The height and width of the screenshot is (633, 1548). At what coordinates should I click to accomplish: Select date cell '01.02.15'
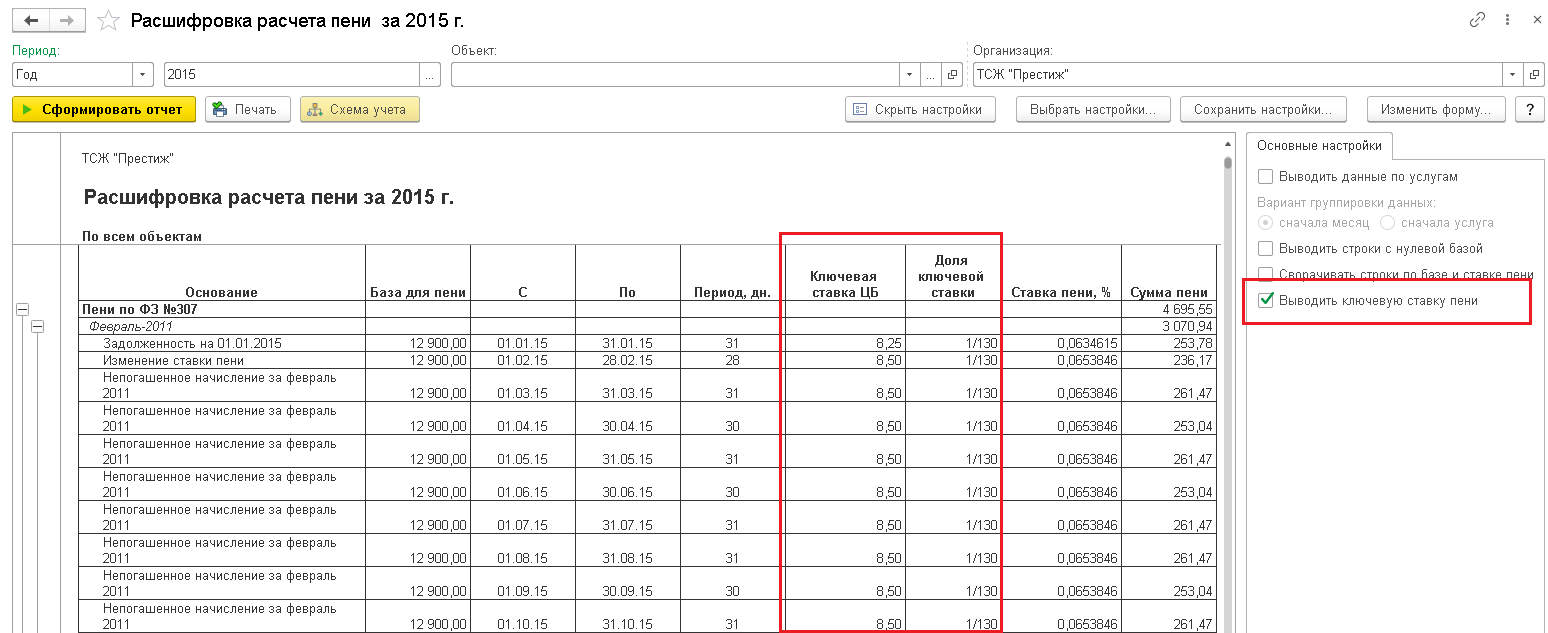(523, 360)
